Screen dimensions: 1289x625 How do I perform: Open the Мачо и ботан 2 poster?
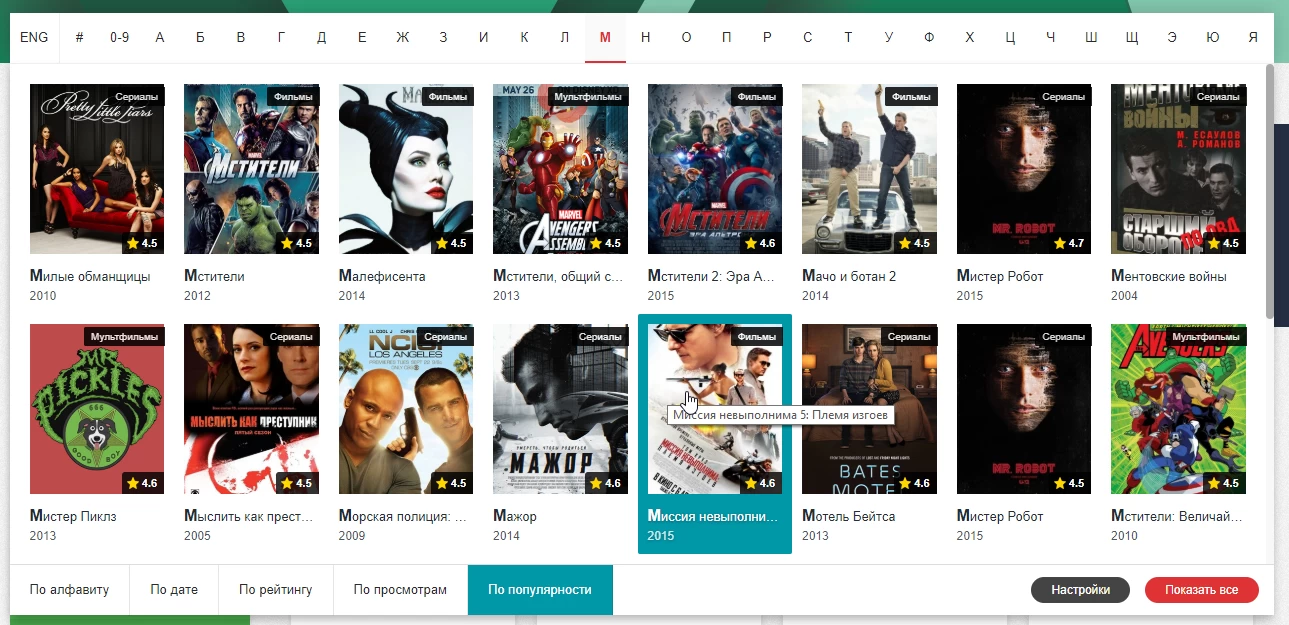(869, 169)
